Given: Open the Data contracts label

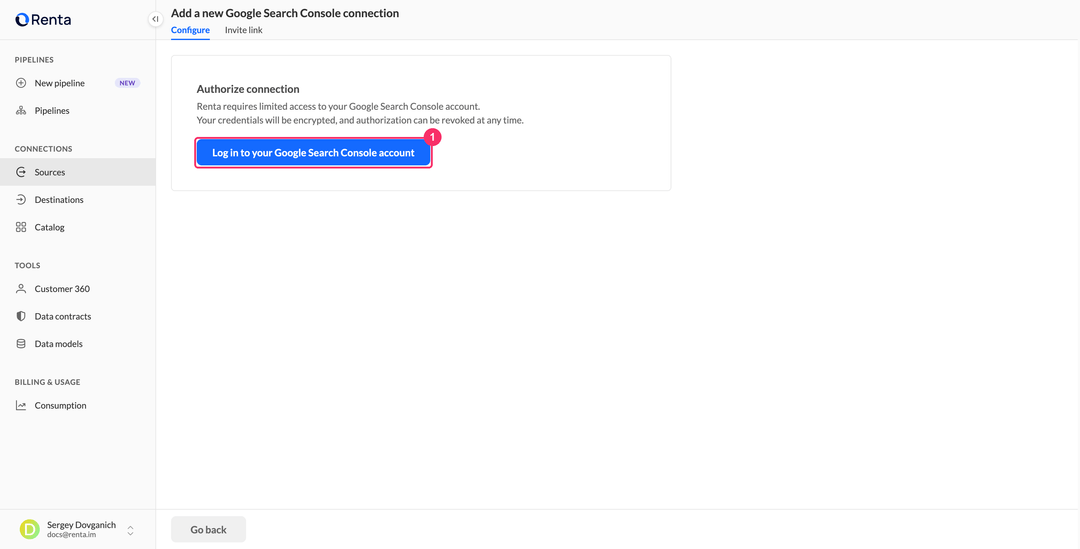Looking at the screenshot, I should 63,317.
